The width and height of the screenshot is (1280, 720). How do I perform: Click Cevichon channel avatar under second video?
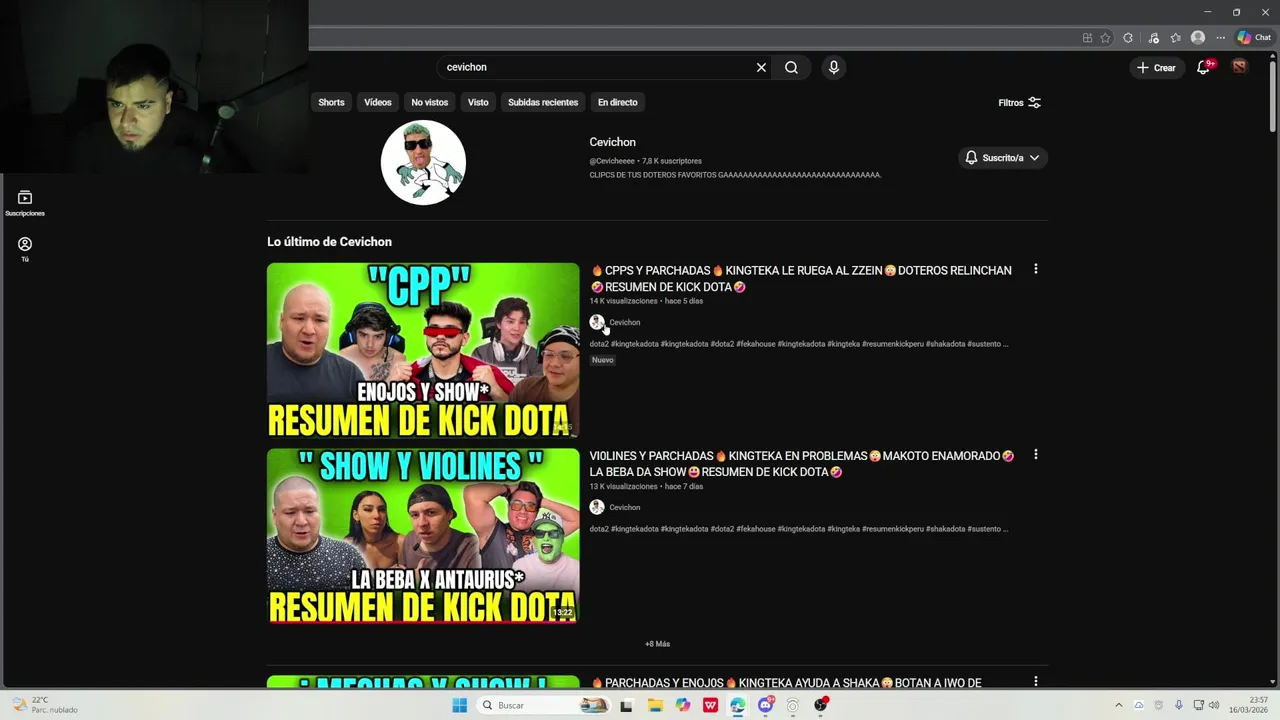coord(597,507)
